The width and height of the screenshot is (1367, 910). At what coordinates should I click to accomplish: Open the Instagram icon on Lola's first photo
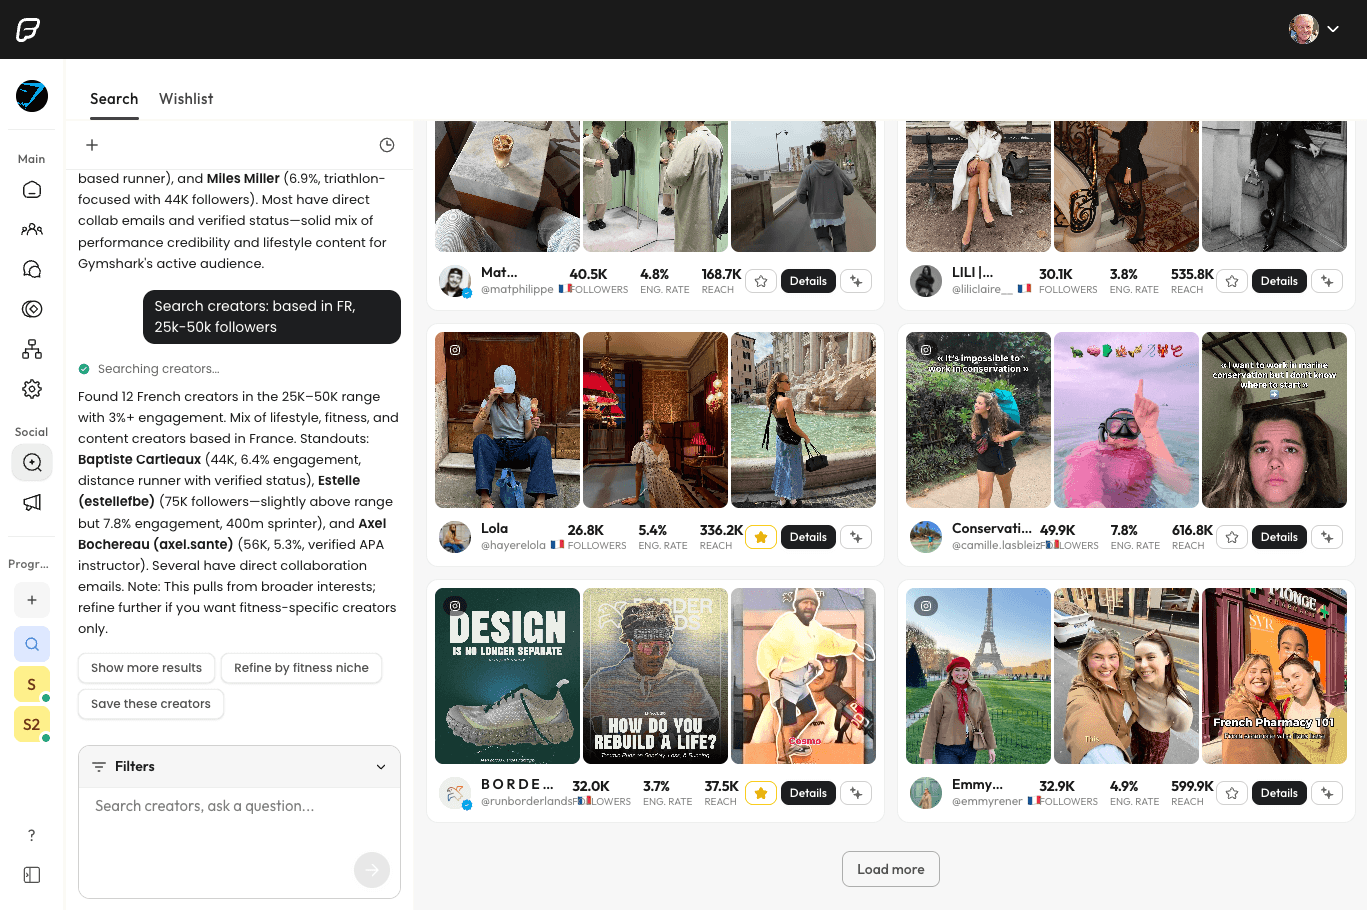point(455,348)
